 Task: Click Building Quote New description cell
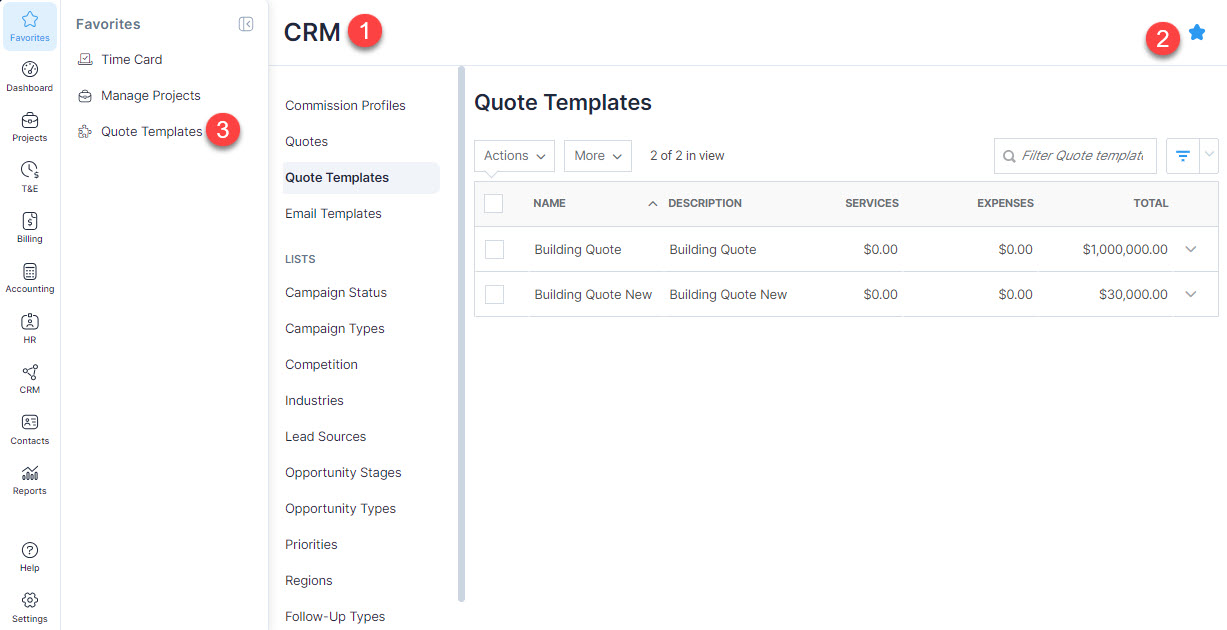(728, 295)
